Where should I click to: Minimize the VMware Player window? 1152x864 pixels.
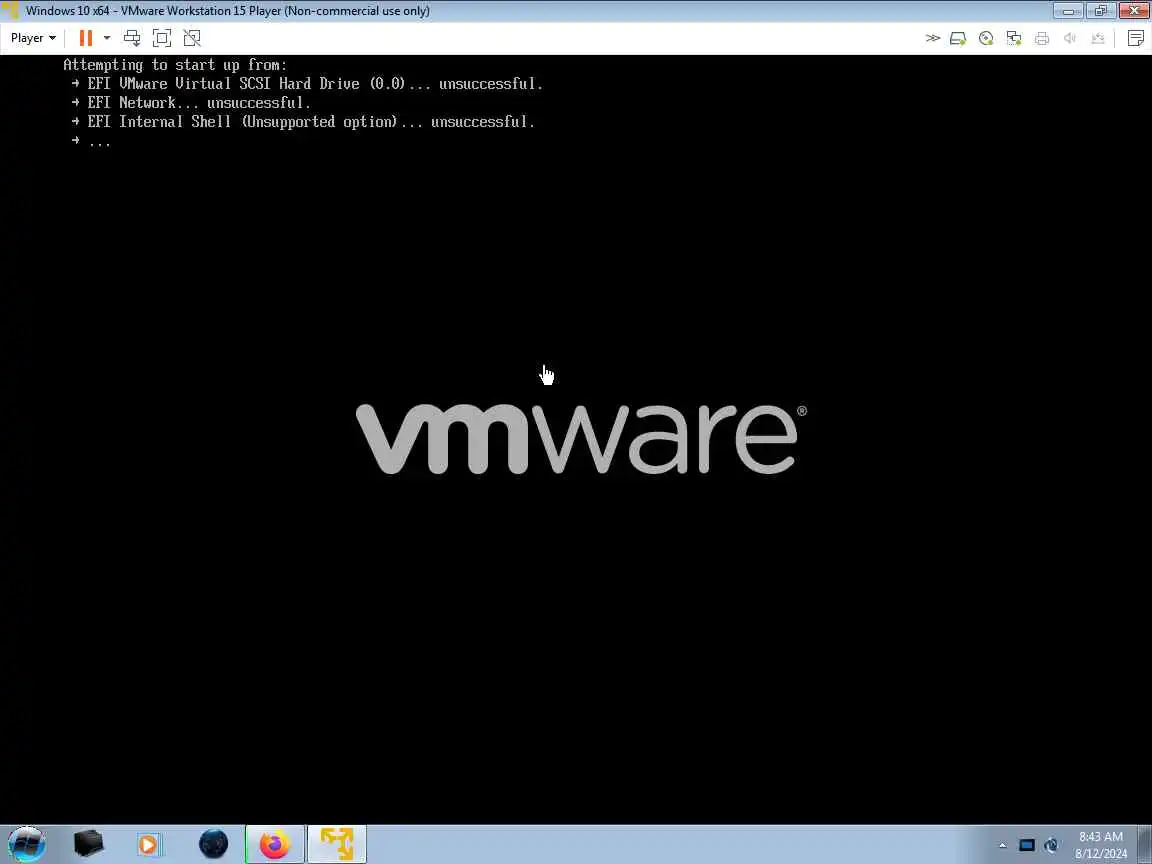point(1068,10)
